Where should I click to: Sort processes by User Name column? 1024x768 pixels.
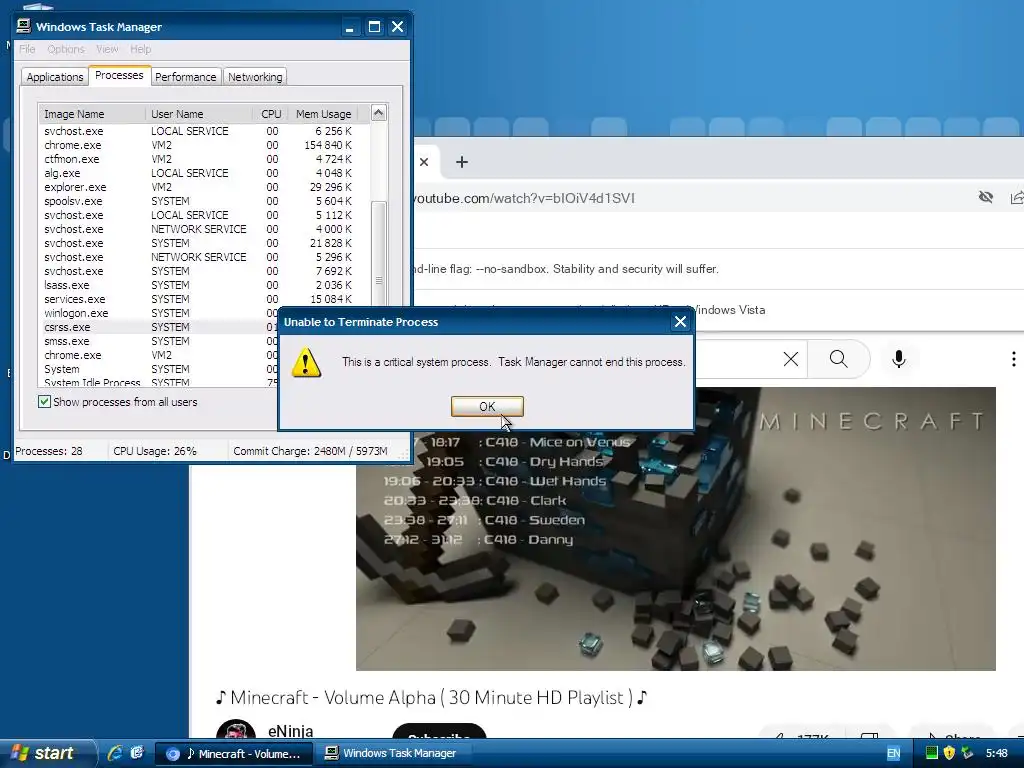click(x=199, y=114)
